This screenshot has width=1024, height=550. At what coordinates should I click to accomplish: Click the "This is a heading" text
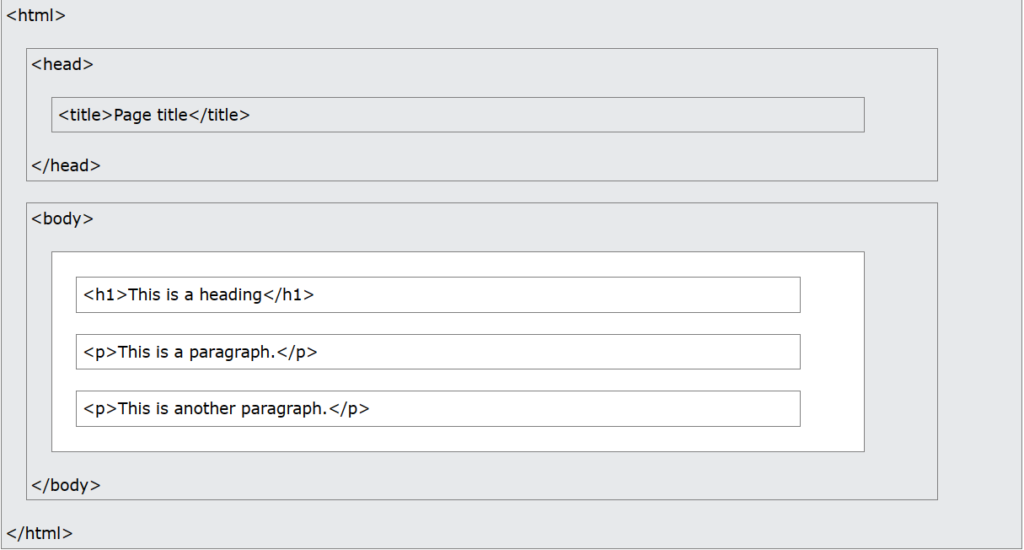195,295
